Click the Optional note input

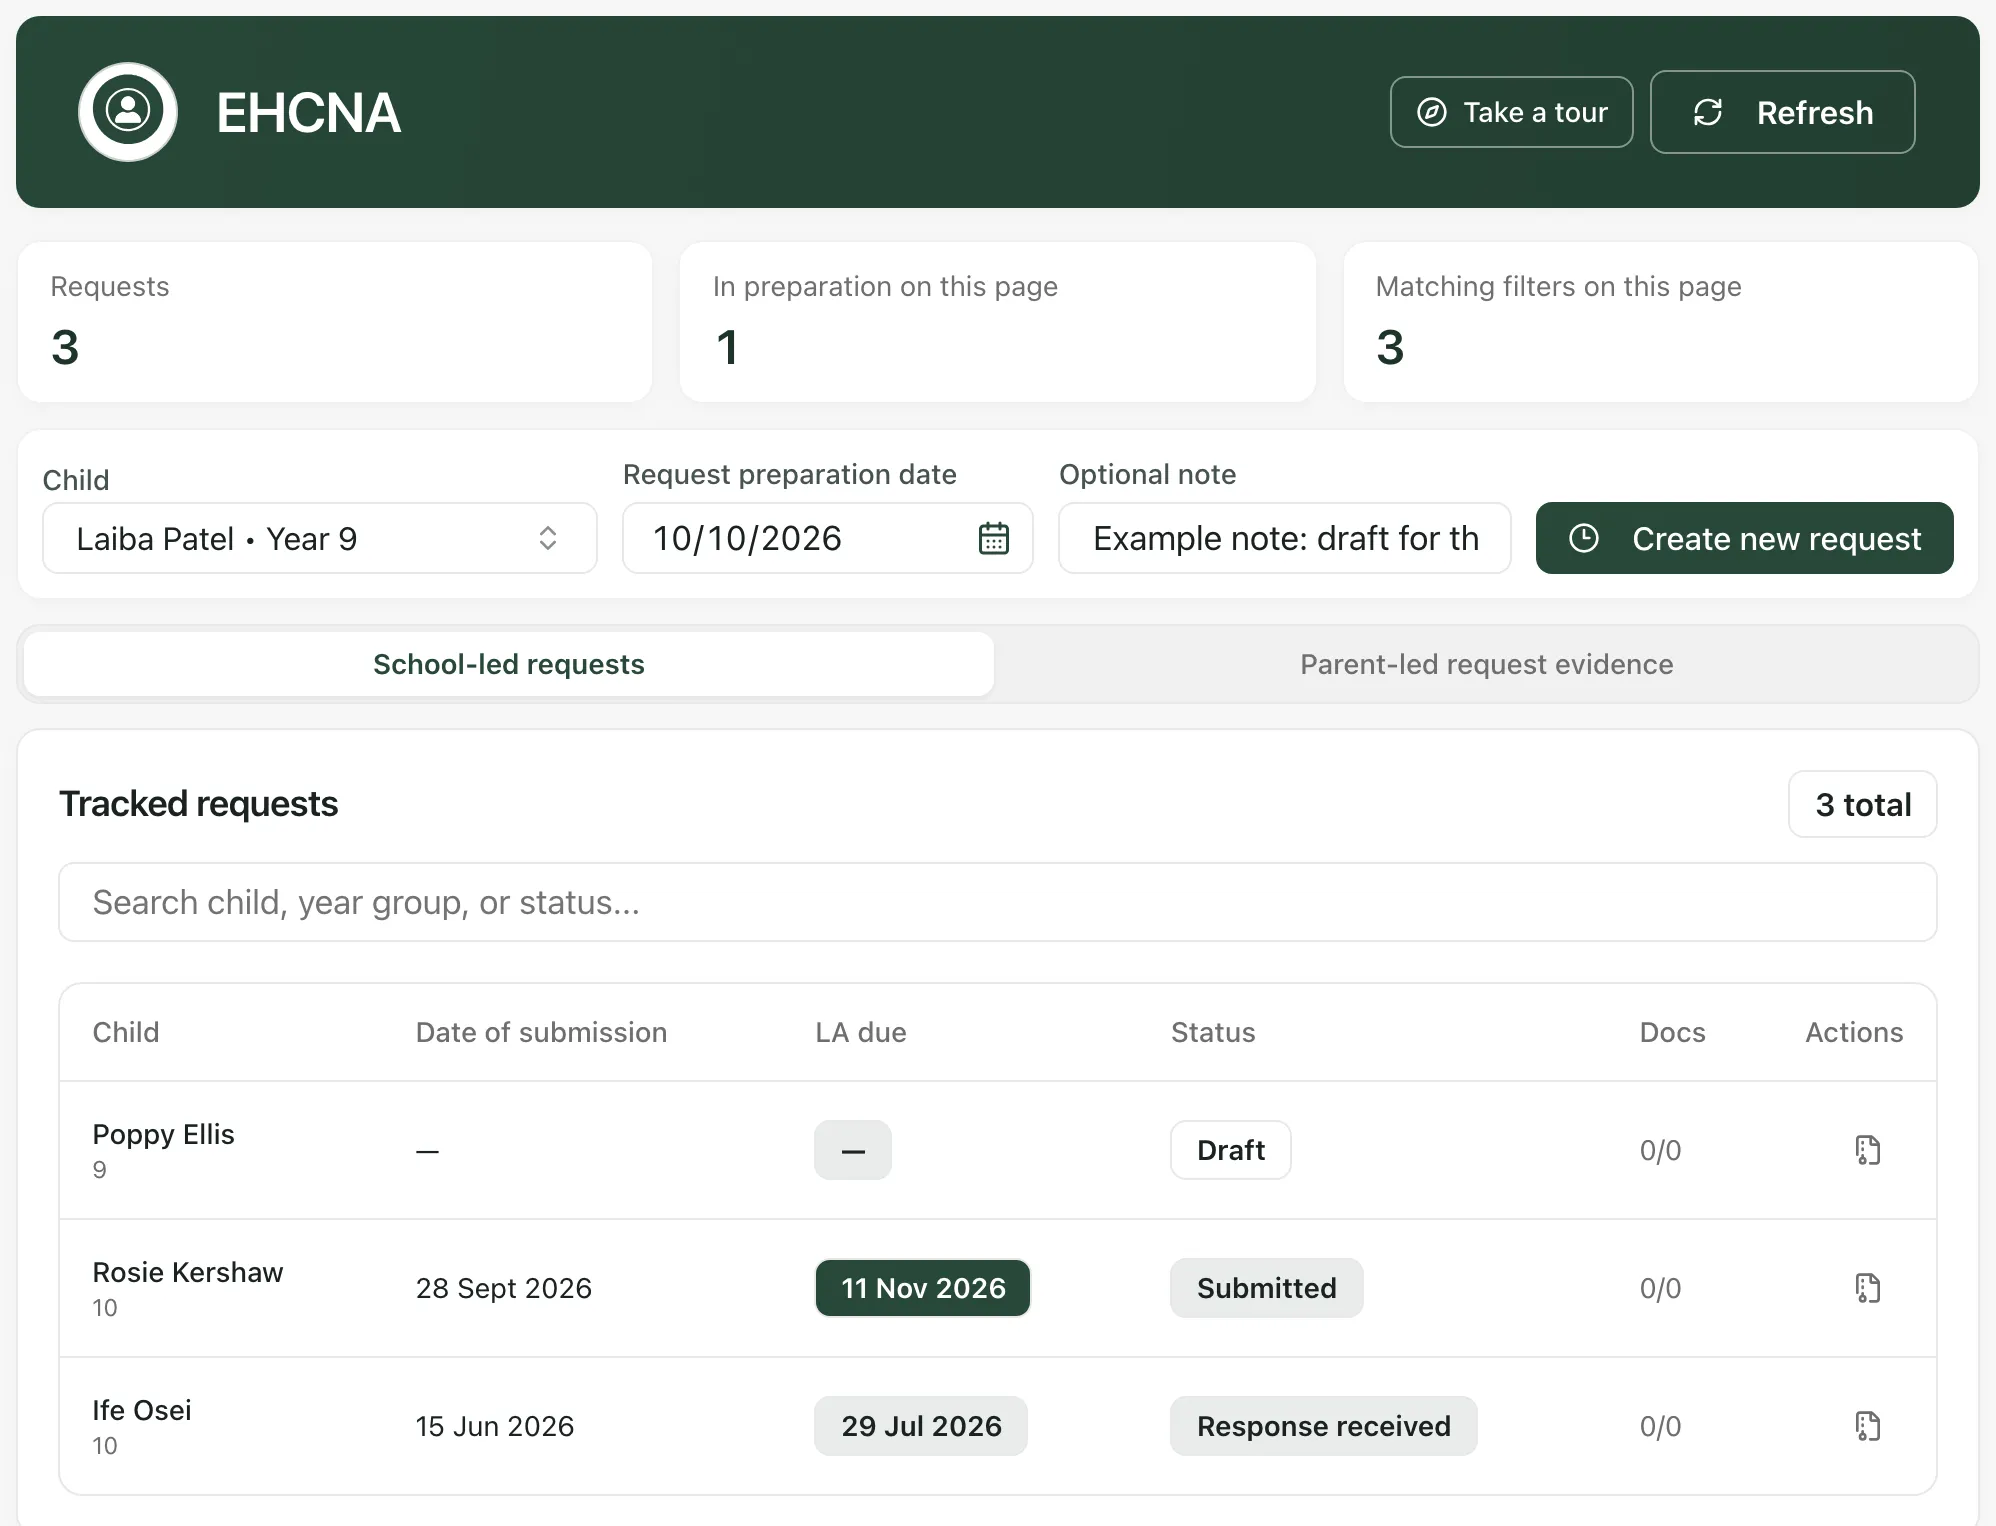1284,538
